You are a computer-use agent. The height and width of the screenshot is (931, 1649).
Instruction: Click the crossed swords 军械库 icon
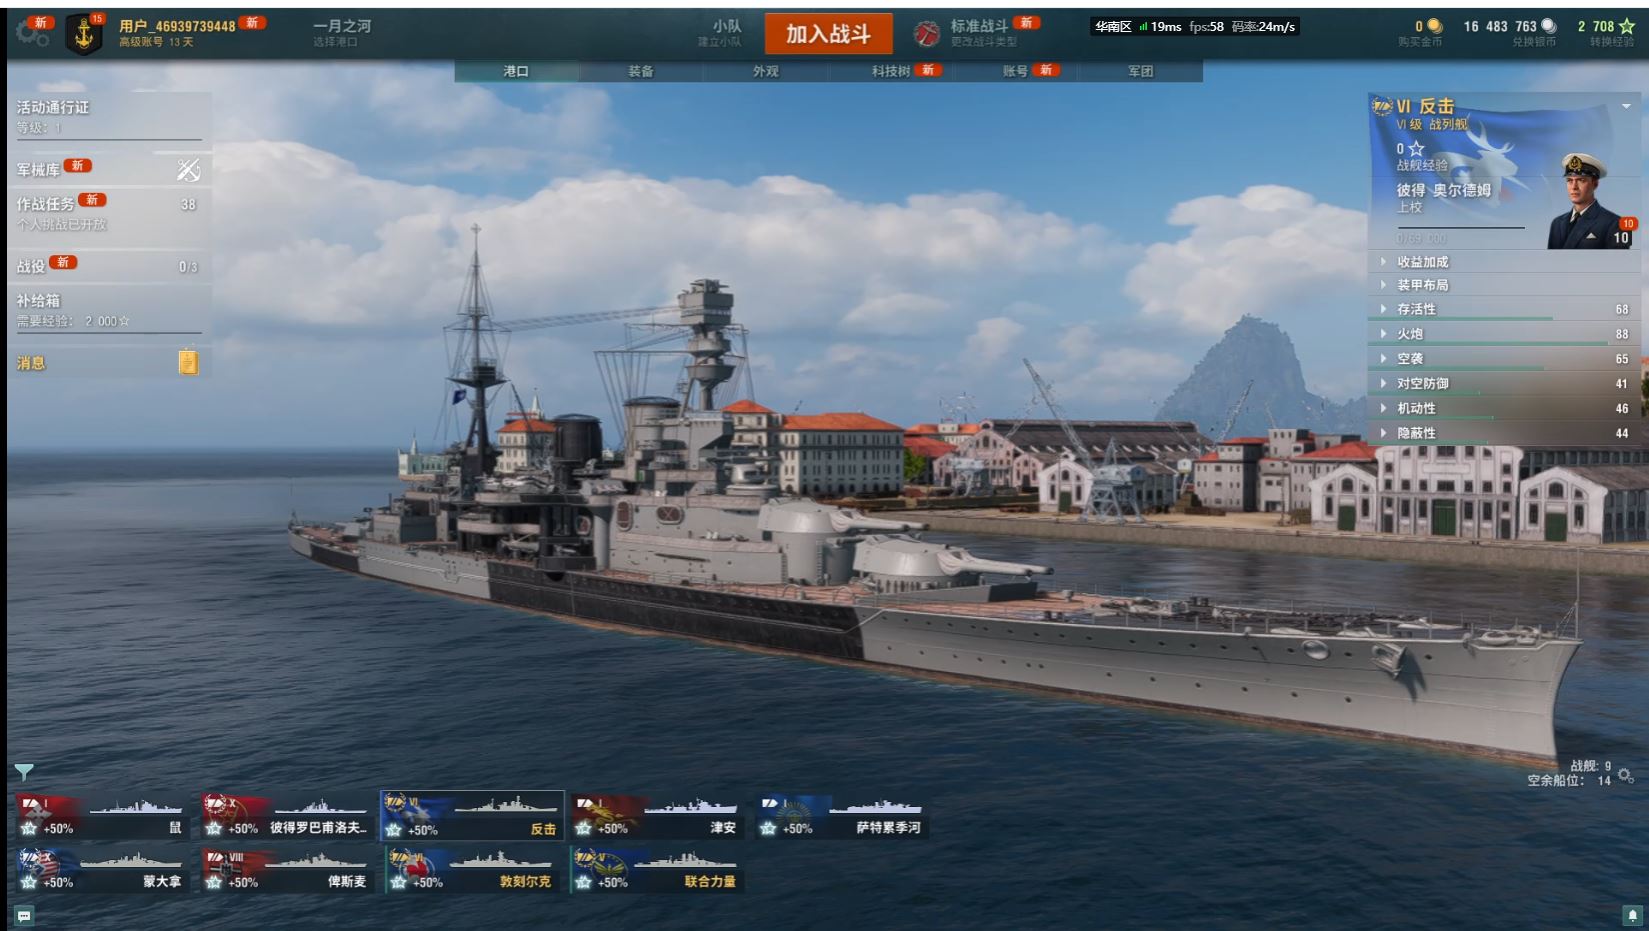[x=188, y=170]
